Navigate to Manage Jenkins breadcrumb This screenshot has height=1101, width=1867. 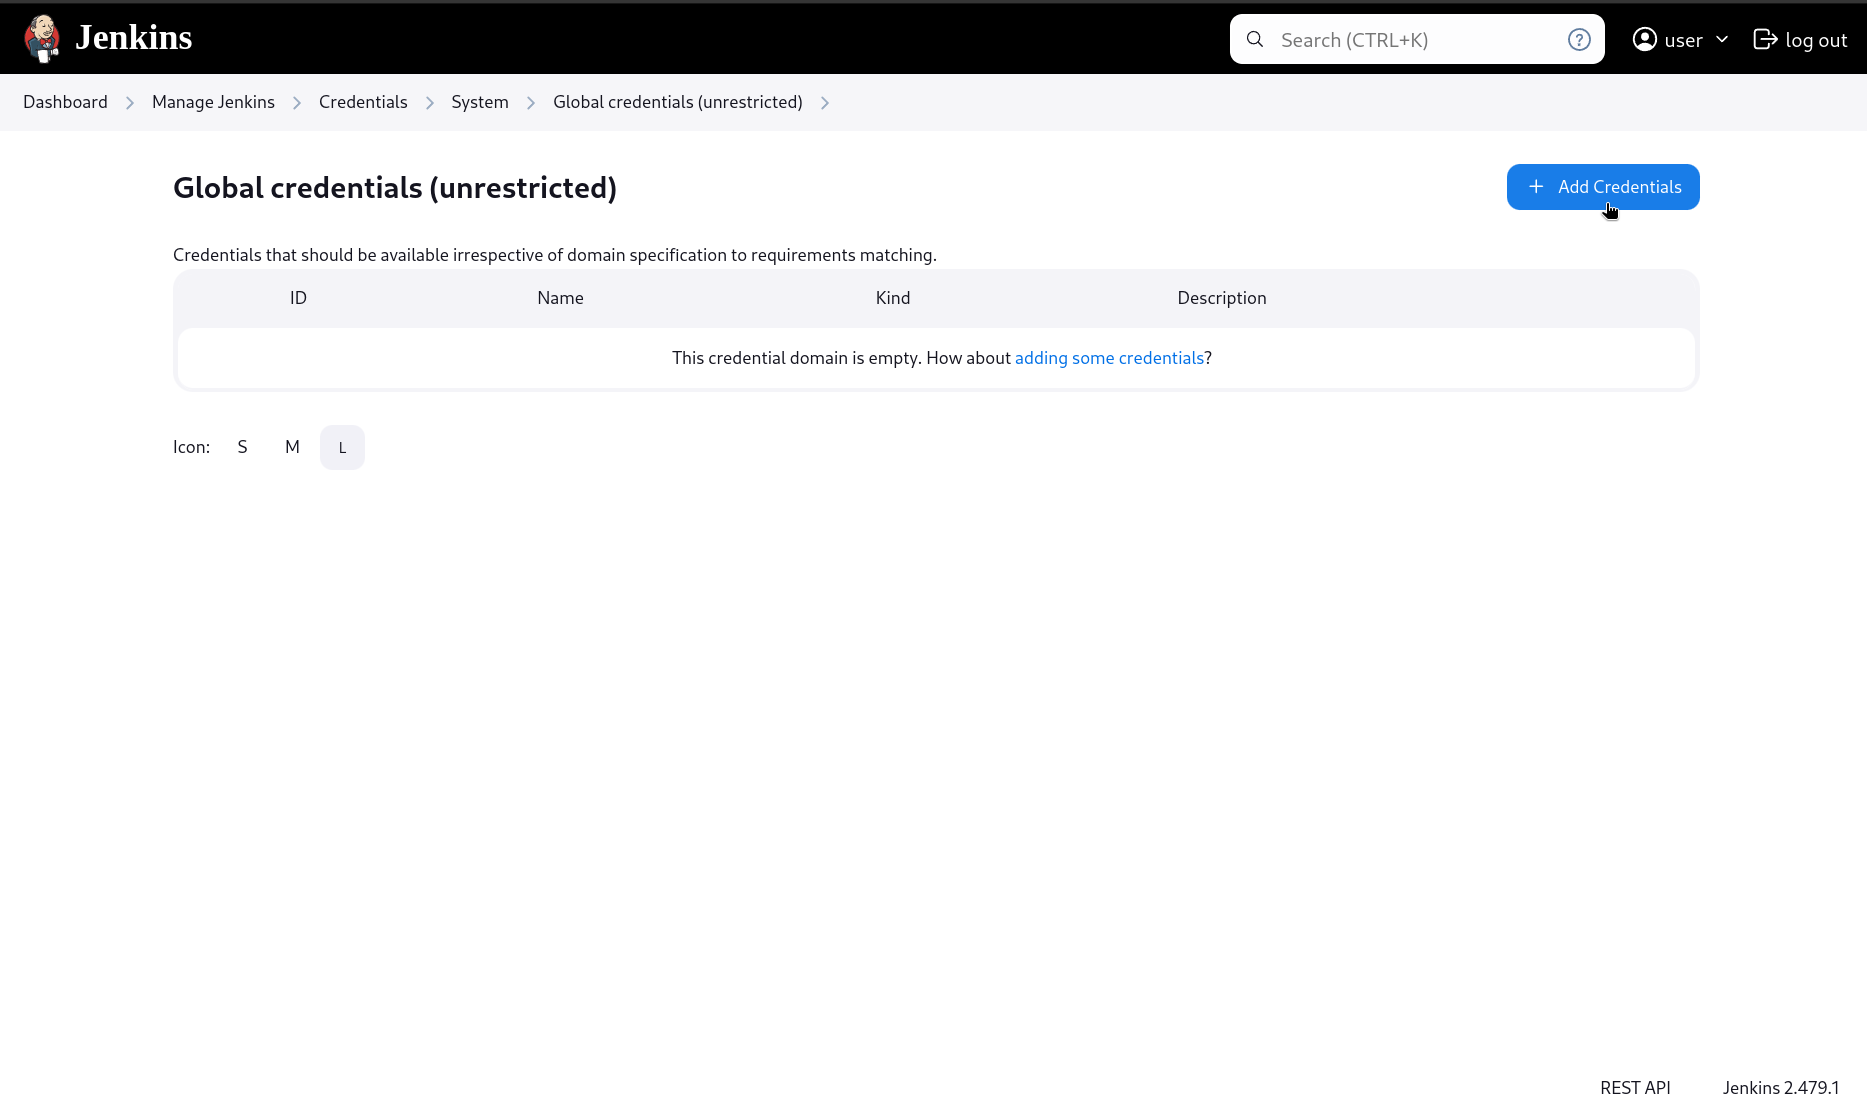point(213,102)
